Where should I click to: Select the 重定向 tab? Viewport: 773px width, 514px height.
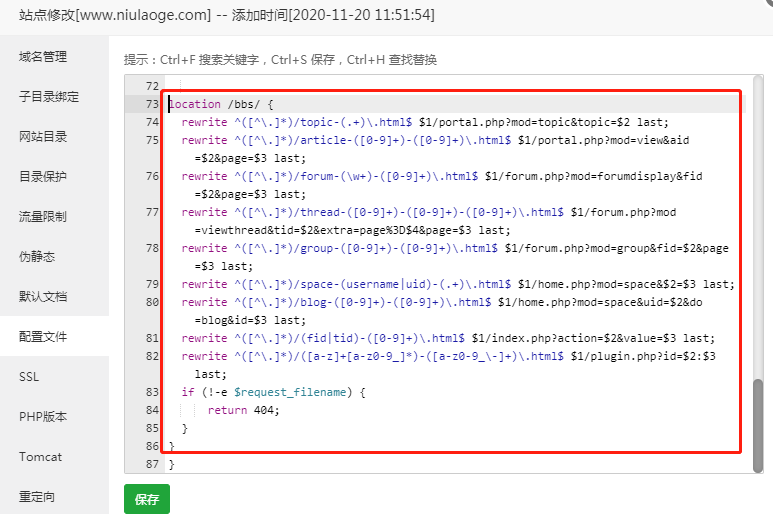point(37,497)
